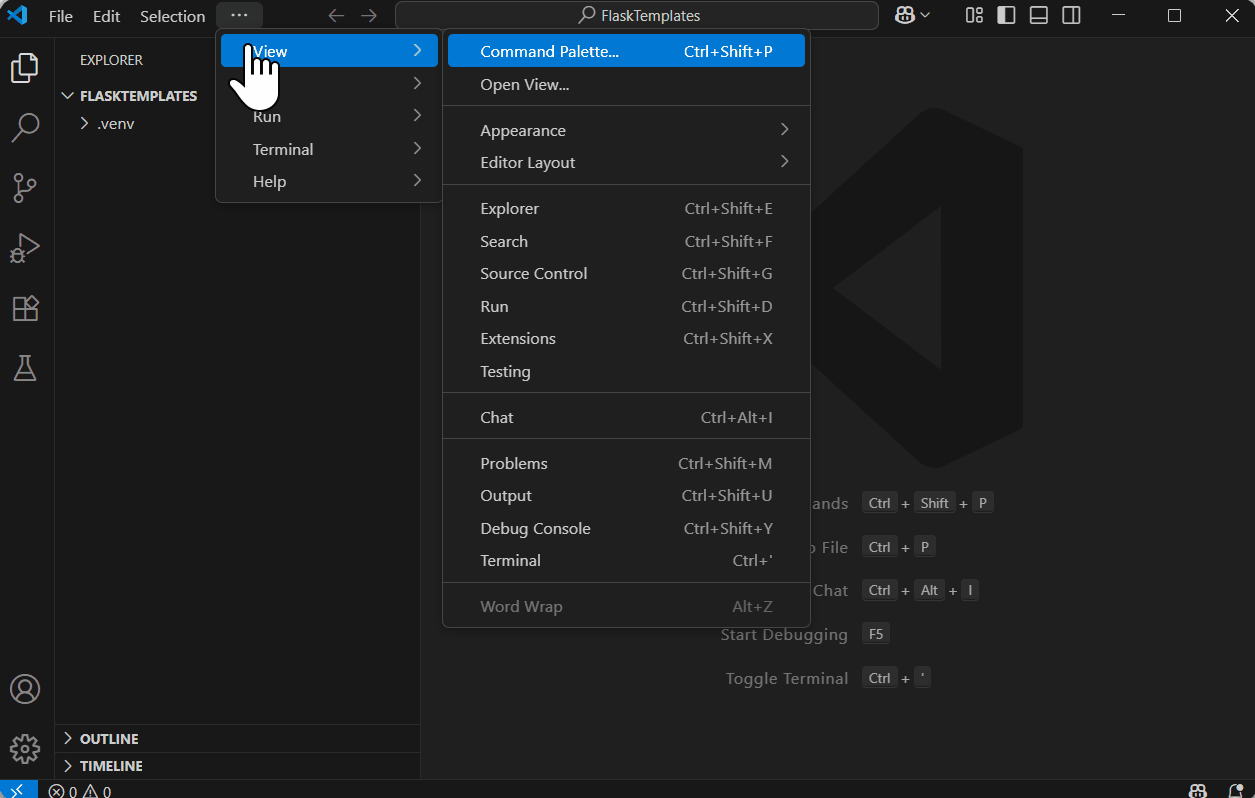Open the Help submenu entry
This screenshot has height=798, width=1255.
pos(329,181)
